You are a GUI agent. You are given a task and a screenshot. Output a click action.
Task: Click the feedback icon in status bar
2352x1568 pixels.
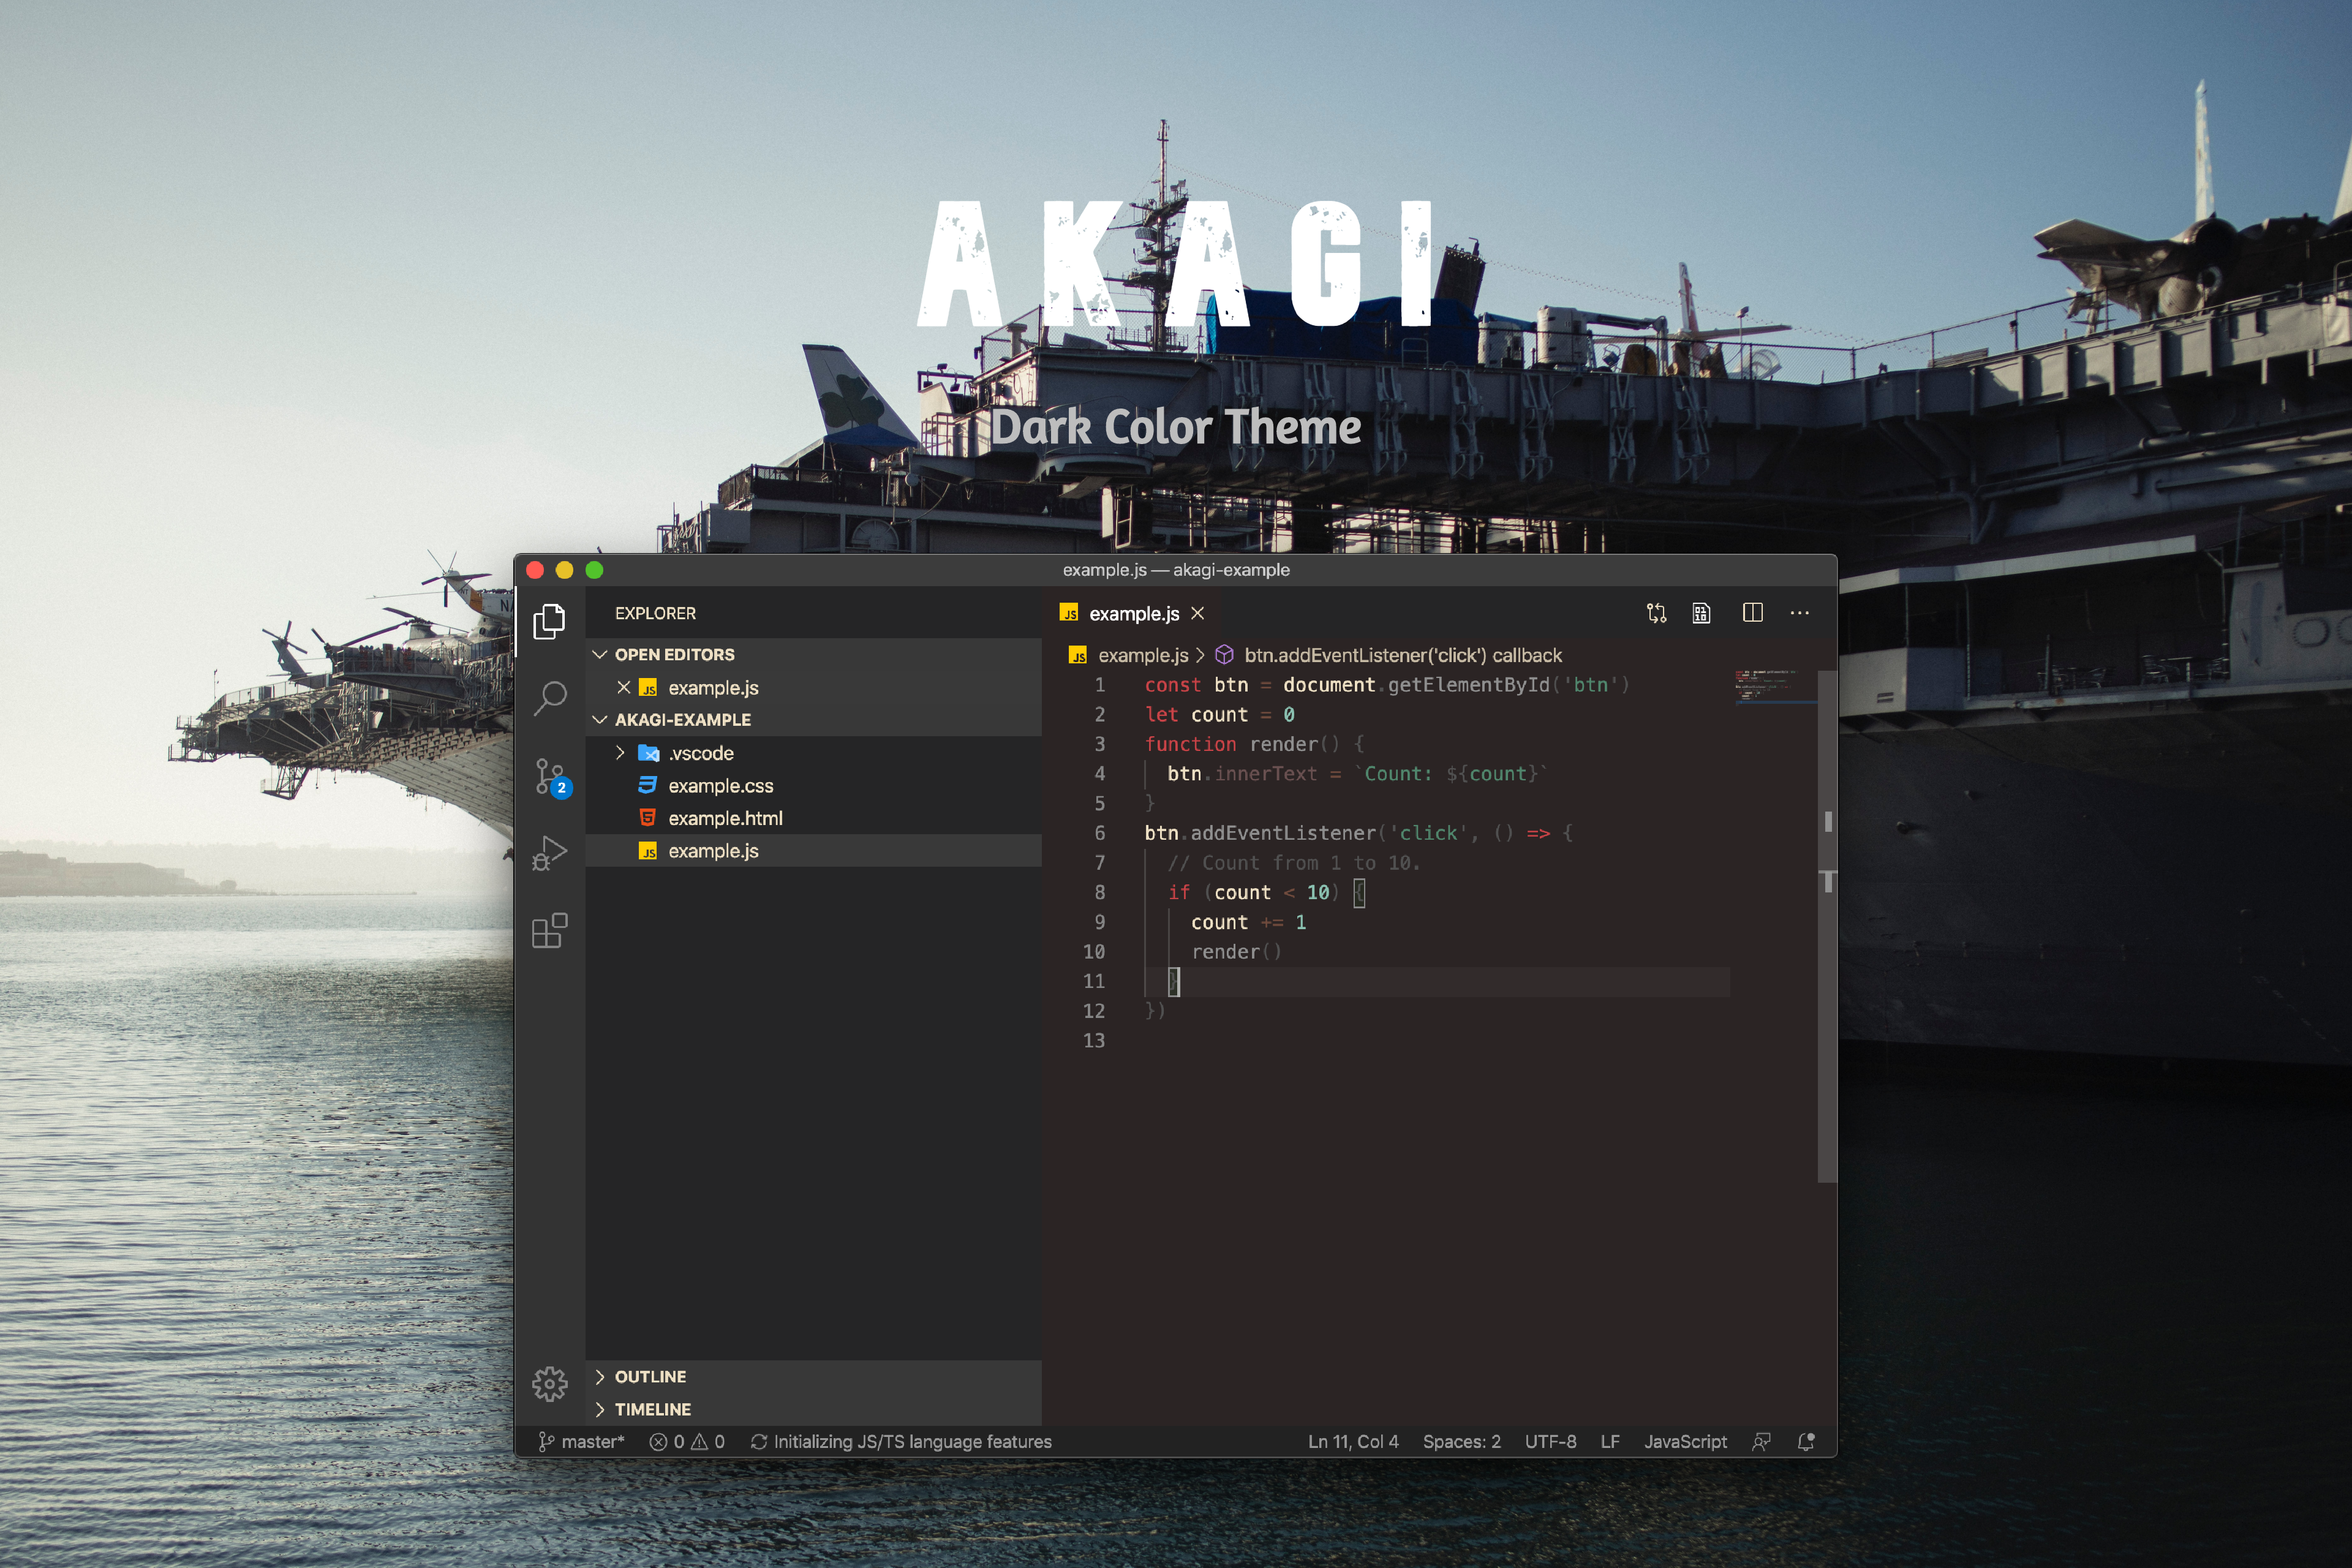1761,1441
